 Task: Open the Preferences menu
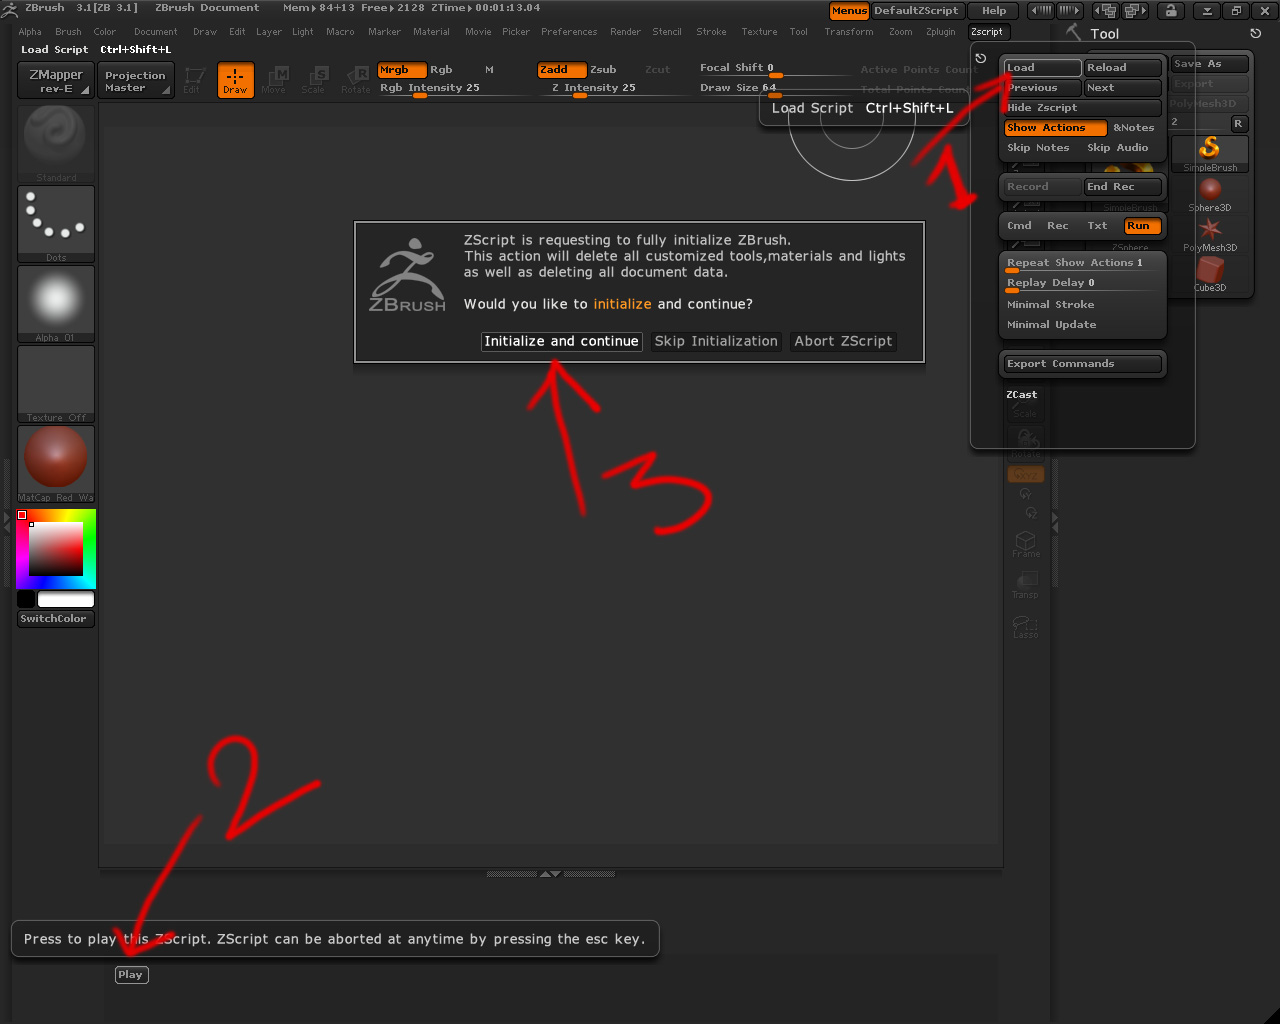click(x=569, y=32)
